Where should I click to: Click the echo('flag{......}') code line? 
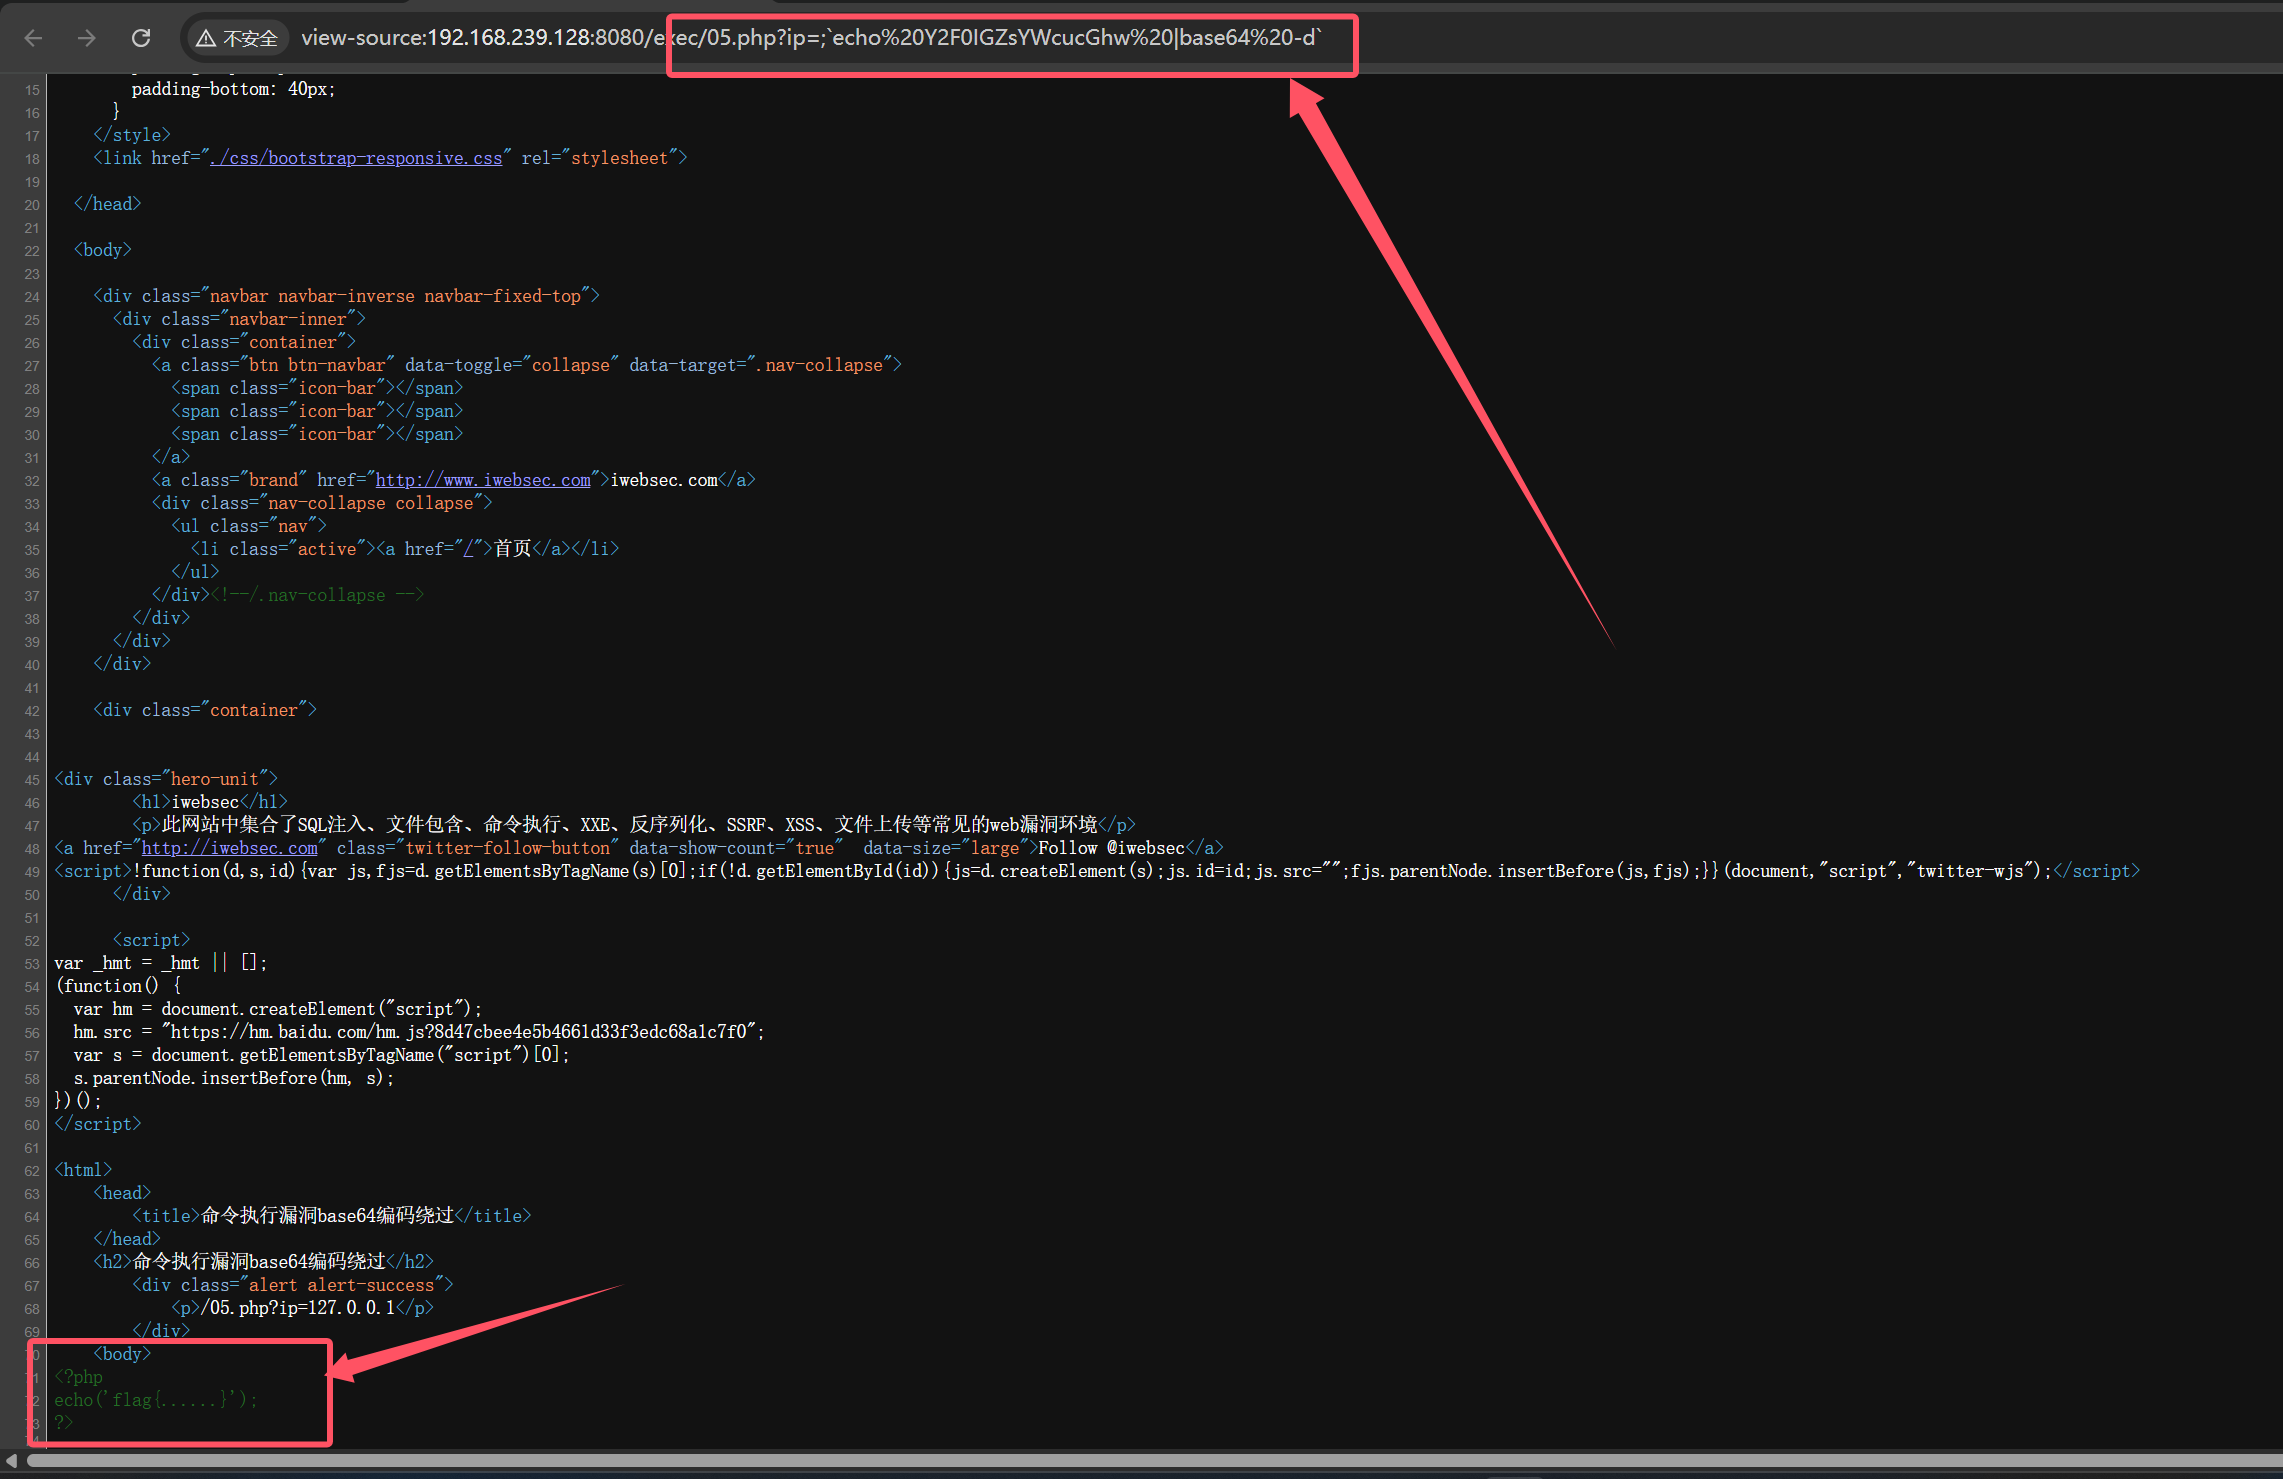[x=156, y=1400]
